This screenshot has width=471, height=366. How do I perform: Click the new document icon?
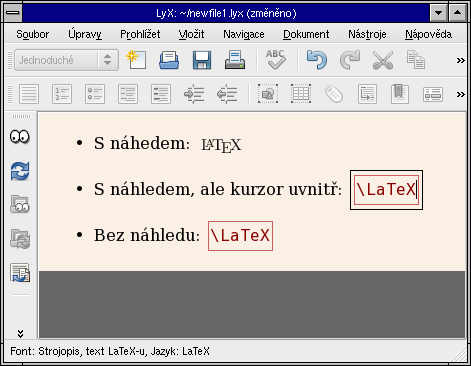(x=136, y=60)
